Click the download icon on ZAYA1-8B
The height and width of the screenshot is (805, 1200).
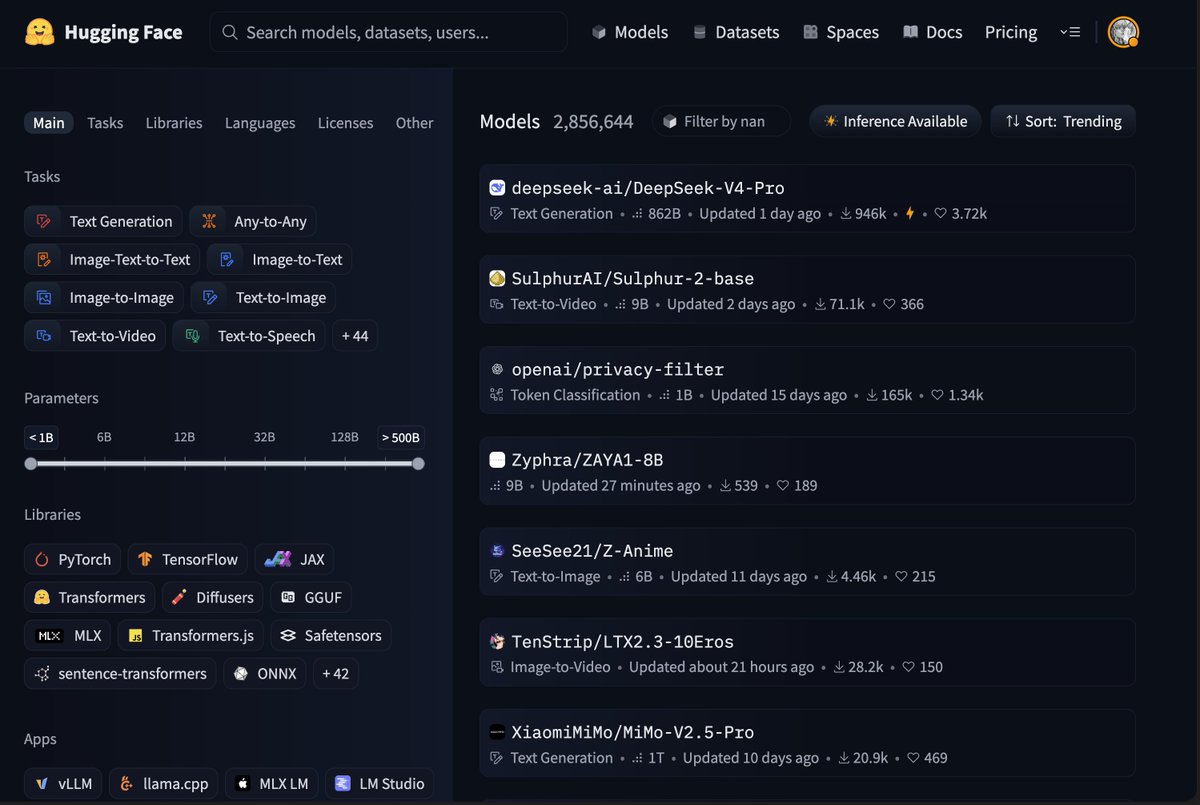pos(724,486)
